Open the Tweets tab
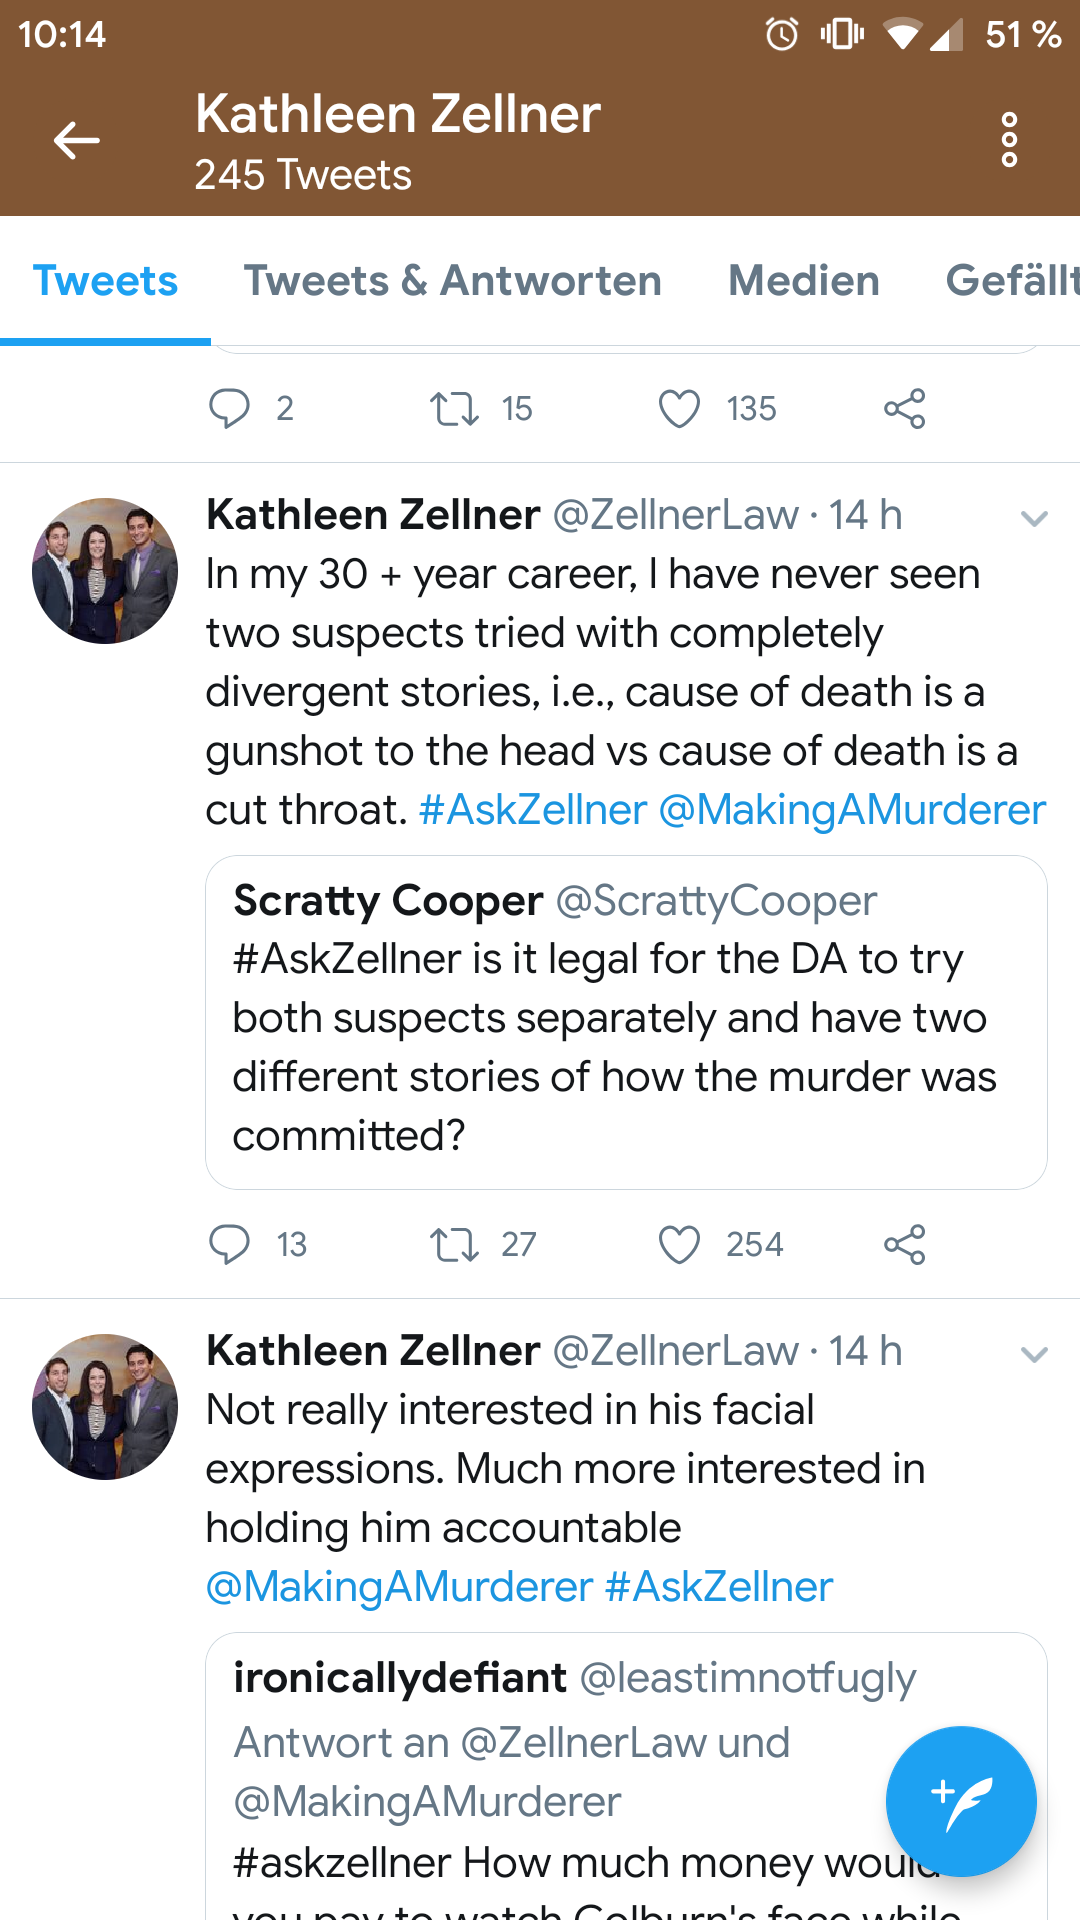 pos(105,281)
